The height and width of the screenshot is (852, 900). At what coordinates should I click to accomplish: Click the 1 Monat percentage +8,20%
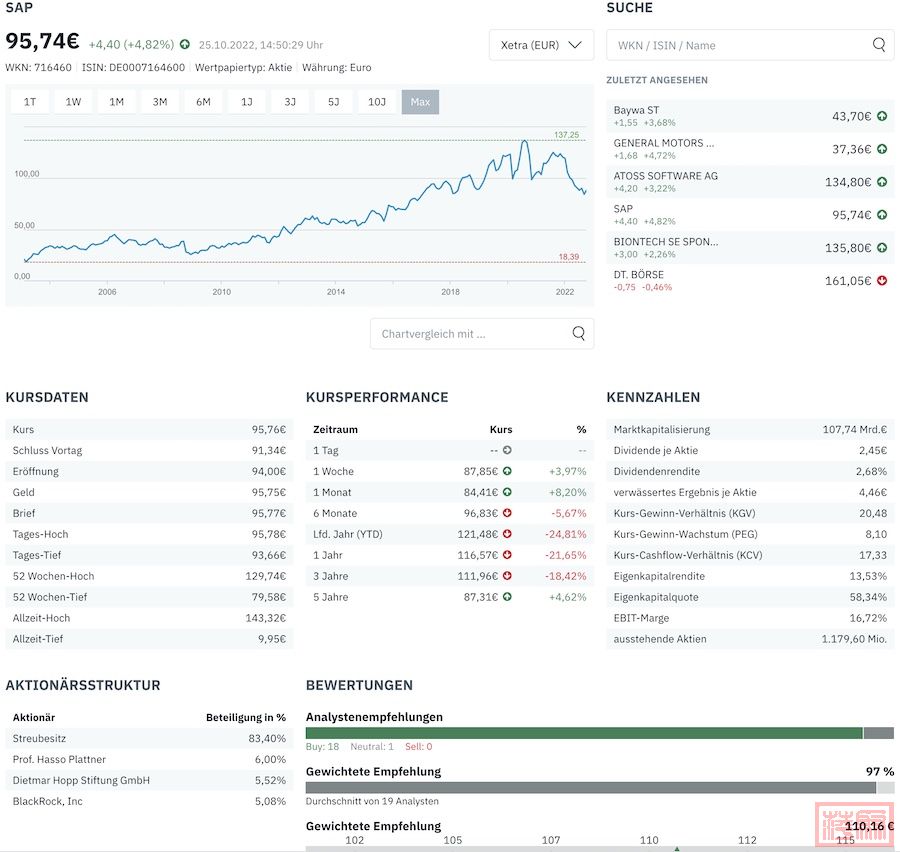tap(568, 492)
